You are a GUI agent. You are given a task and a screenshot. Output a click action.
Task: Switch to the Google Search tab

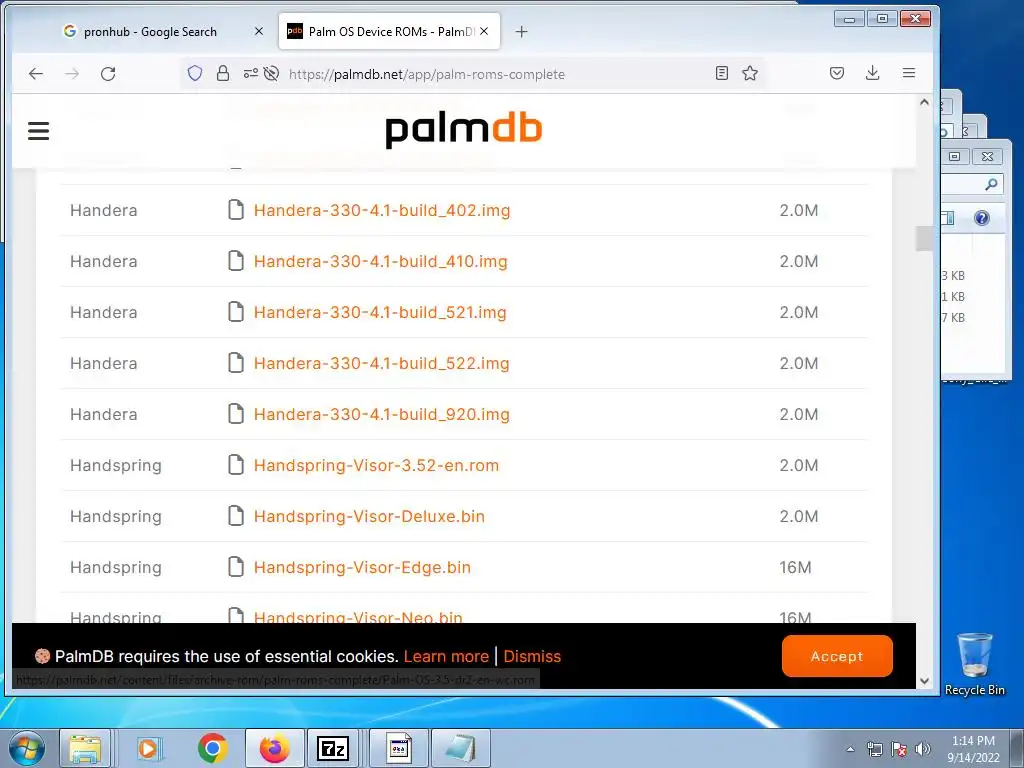point(148,31)
